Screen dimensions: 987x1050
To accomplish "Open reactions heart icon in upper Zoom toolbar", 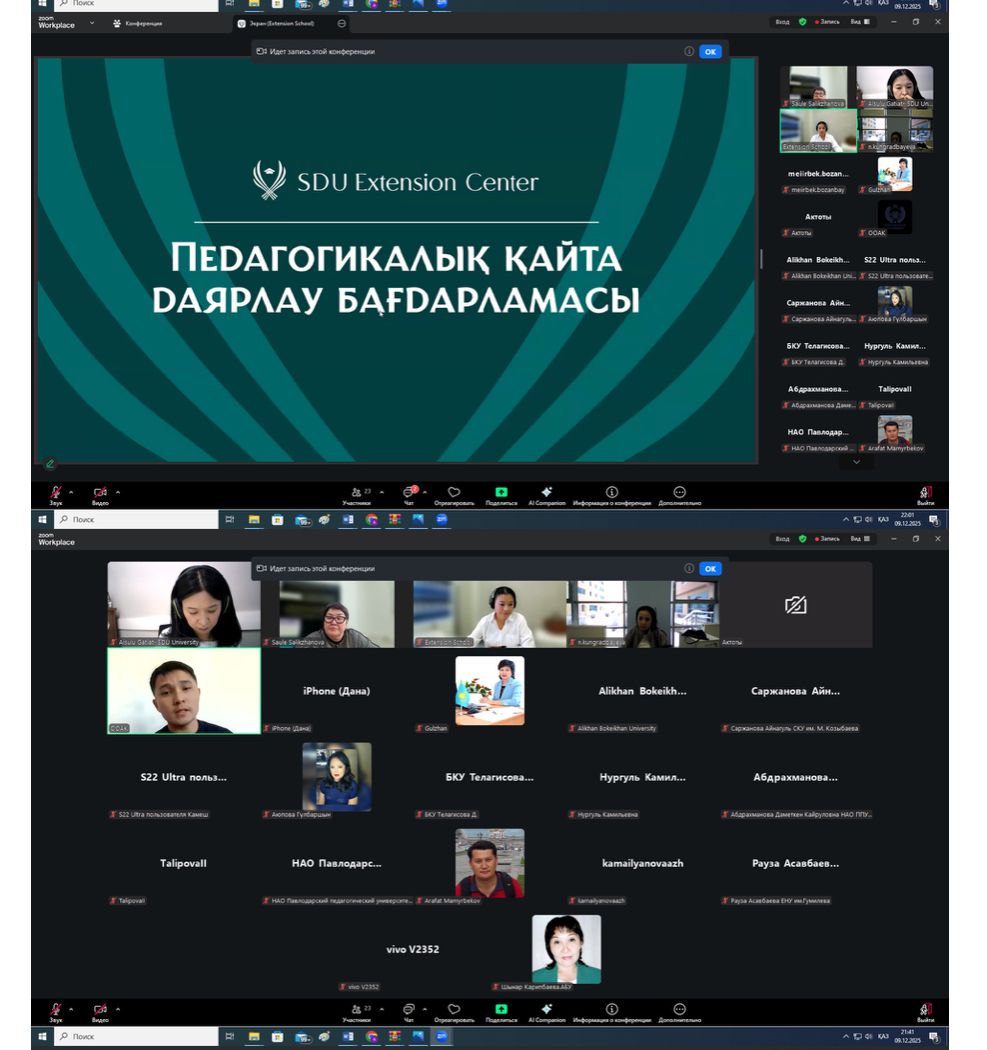I will pyautogui.click(x=454, y=493).
